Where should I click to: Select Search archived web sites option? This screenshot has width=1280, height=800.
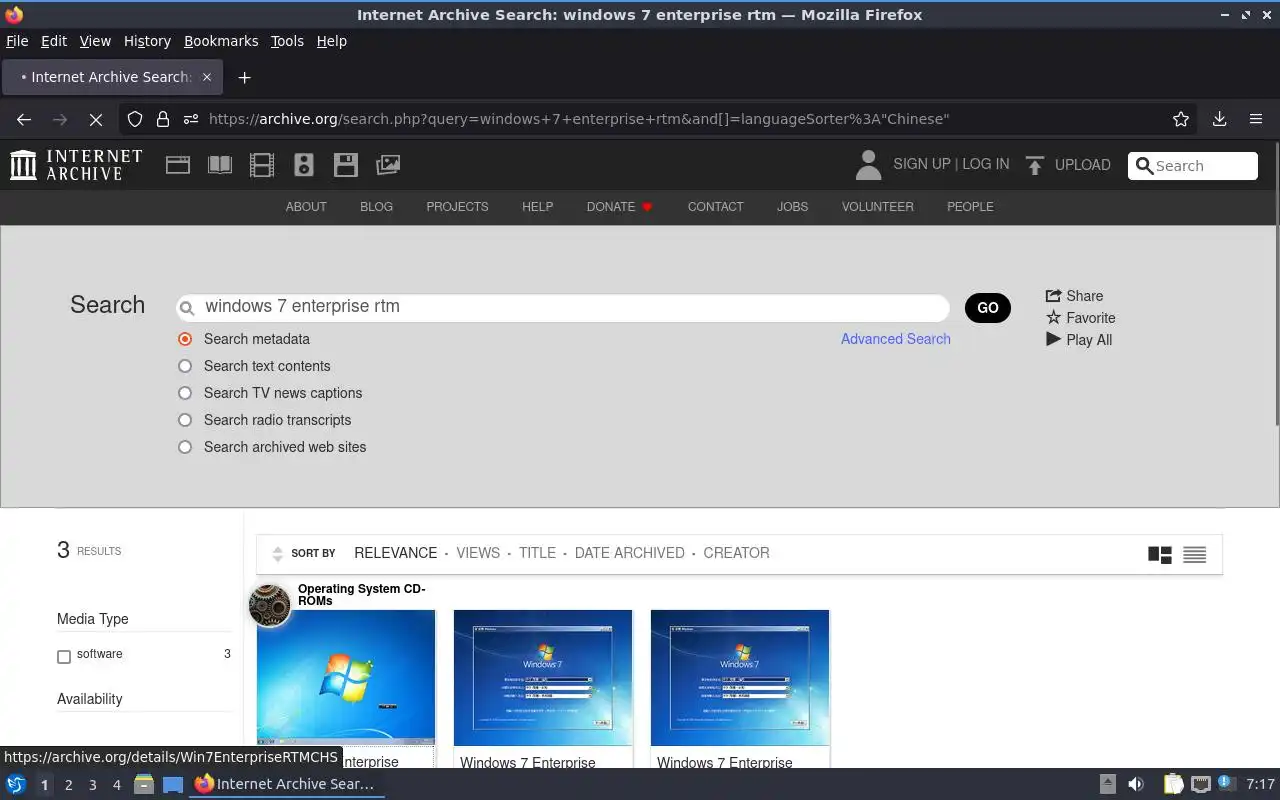click(x=185, y=447)
